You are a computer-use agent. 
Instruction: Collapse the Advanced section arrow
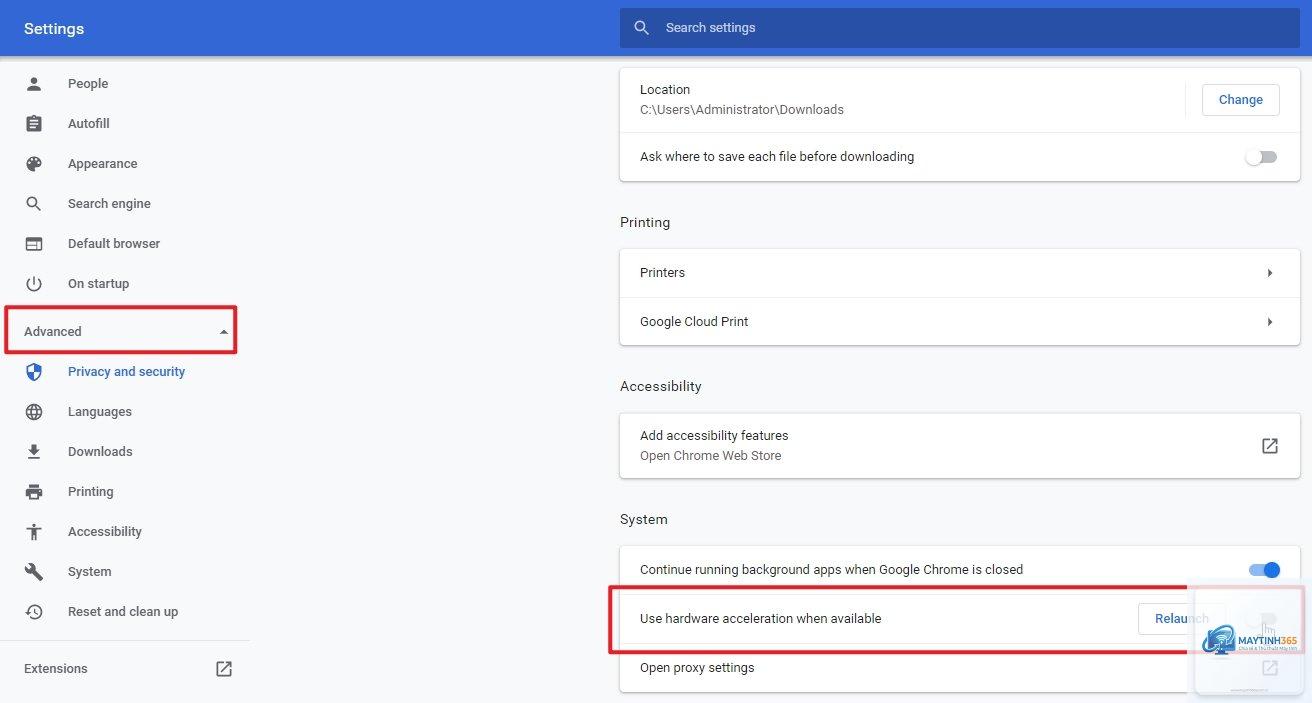pyautogui.click(x=224, y=332)
